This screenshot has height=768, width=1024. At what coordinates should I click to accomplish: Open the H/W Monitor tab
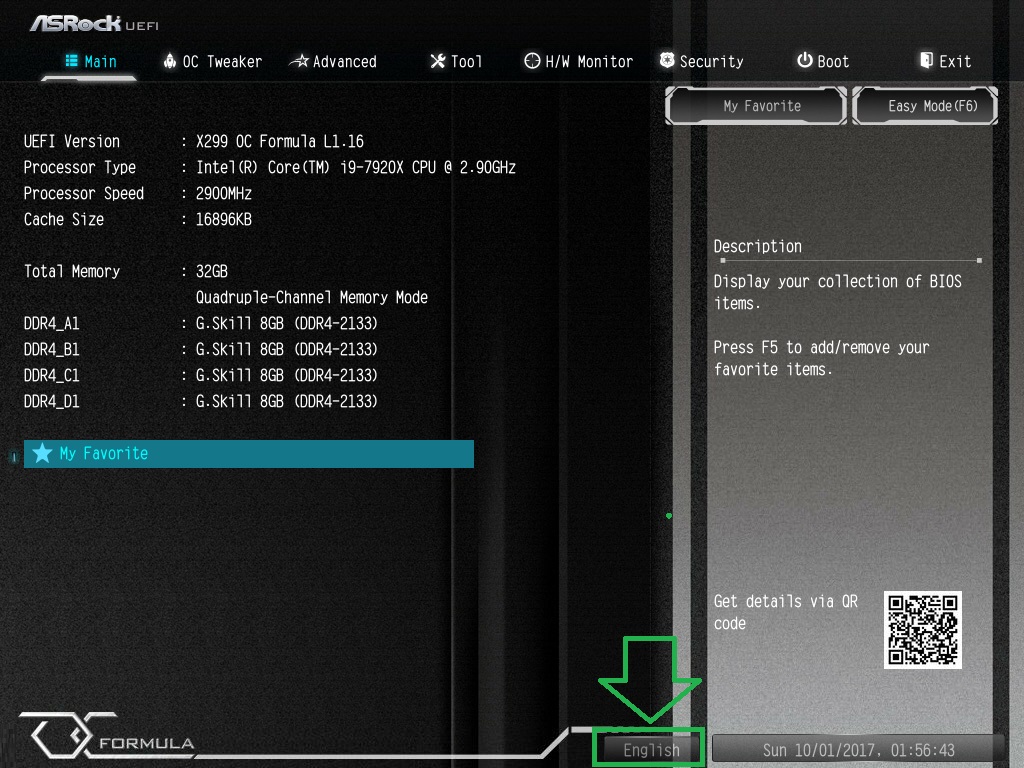click(x=579, y=61)
